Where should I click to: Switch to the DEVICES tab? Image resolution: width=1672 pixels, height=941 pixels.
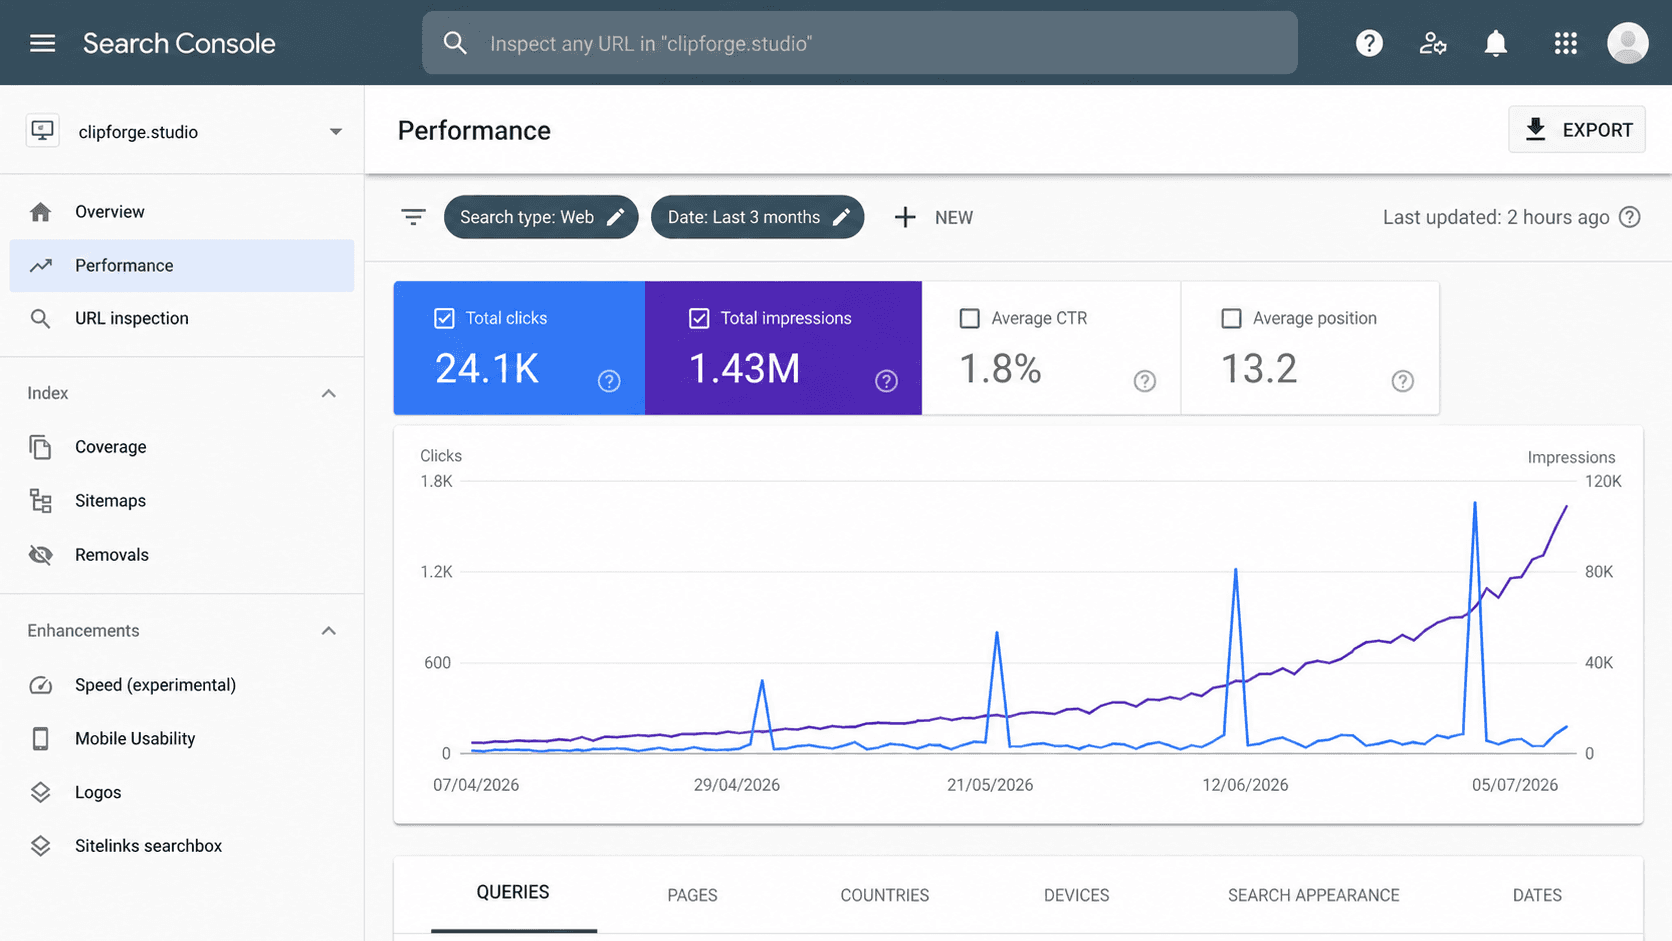tap(1077, 895)
